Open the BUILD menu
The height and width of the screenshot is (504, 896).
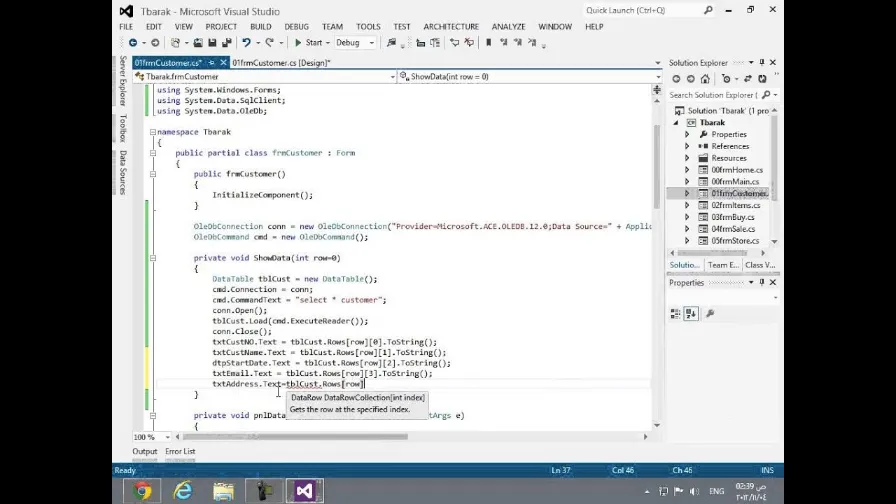point(261,27)
